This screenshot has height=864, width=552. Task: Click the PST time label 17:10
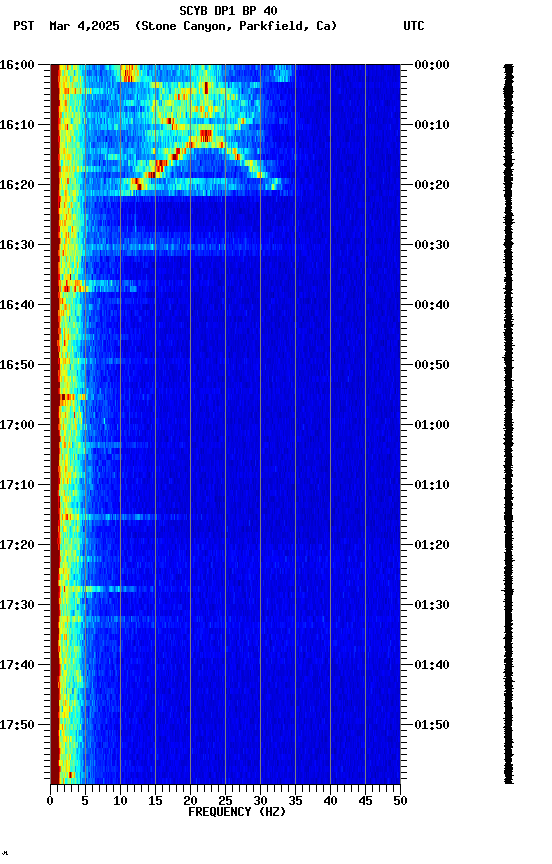coord(17,485)
